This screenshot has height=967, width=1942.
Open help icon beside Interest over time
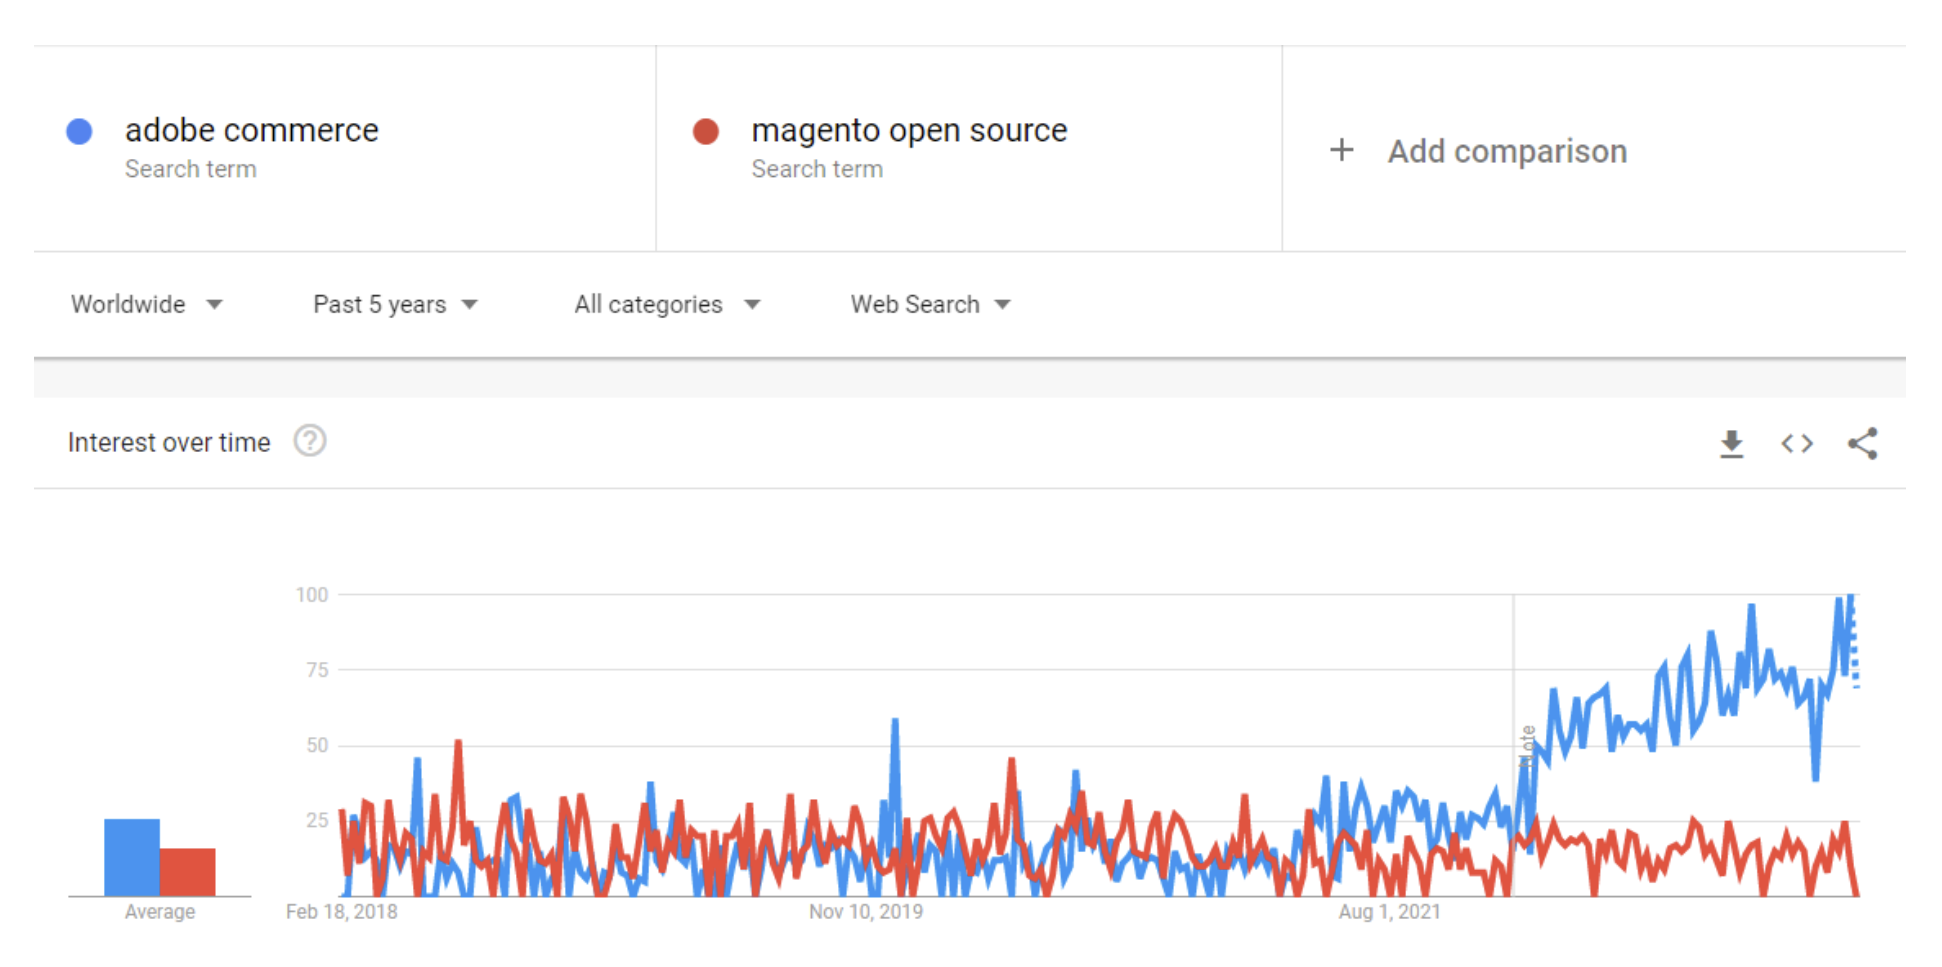point(310,441)
